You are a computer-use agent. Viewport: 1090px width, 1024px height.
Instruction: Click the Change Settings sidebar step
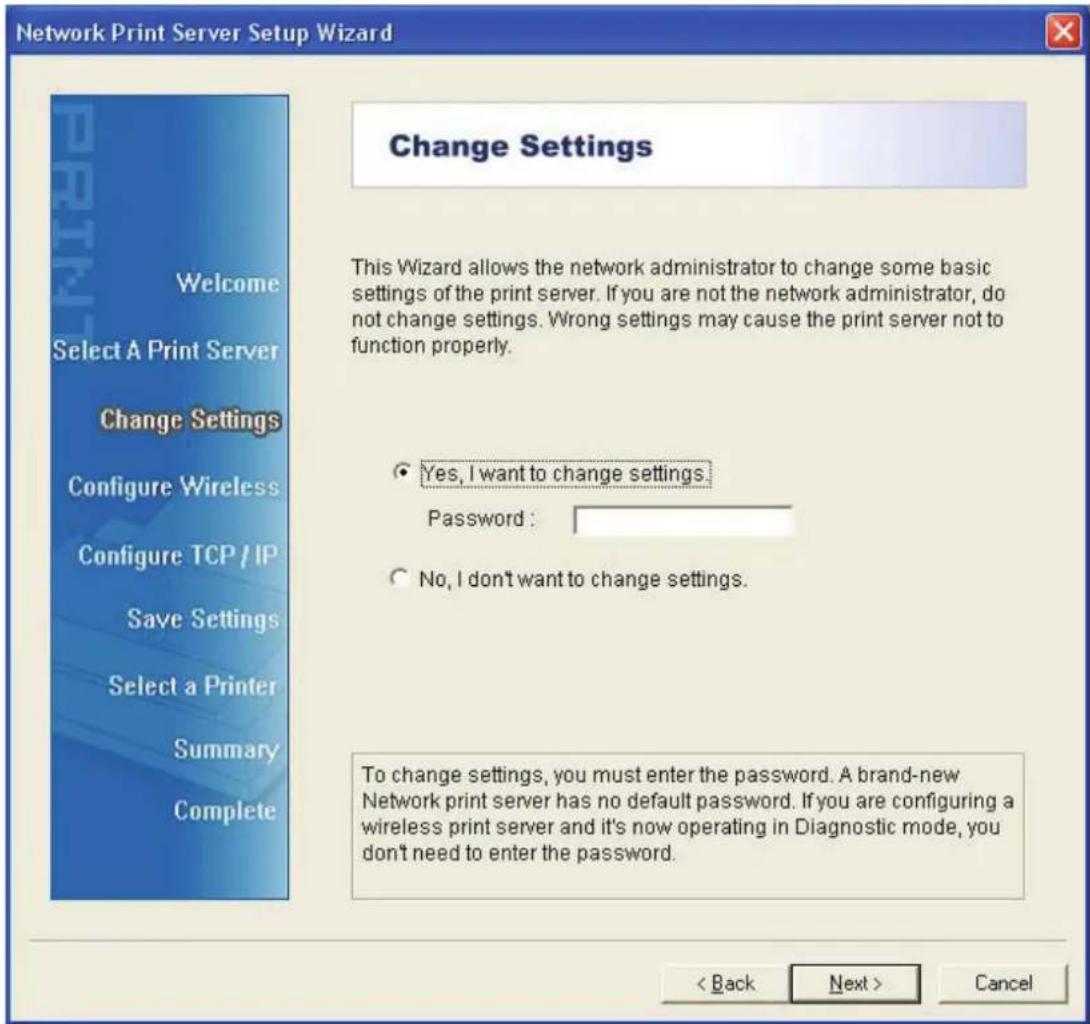click(190, 420)
